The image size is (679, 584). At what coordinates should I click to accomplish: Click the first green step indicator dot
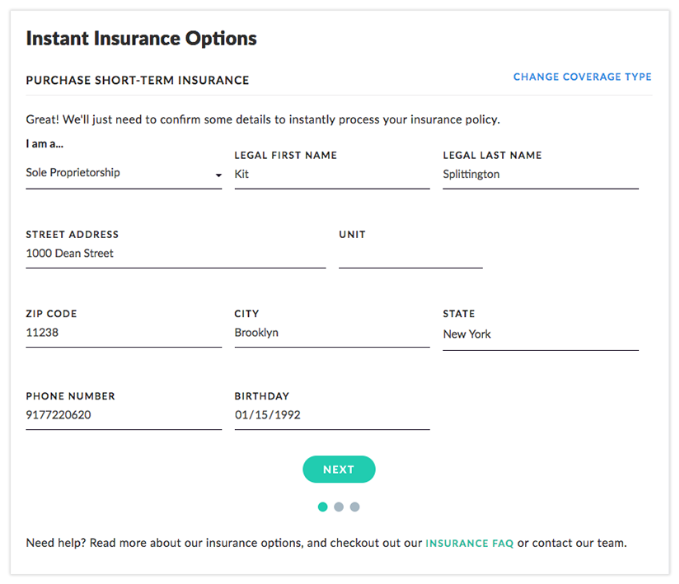click(x=322, y=507)
